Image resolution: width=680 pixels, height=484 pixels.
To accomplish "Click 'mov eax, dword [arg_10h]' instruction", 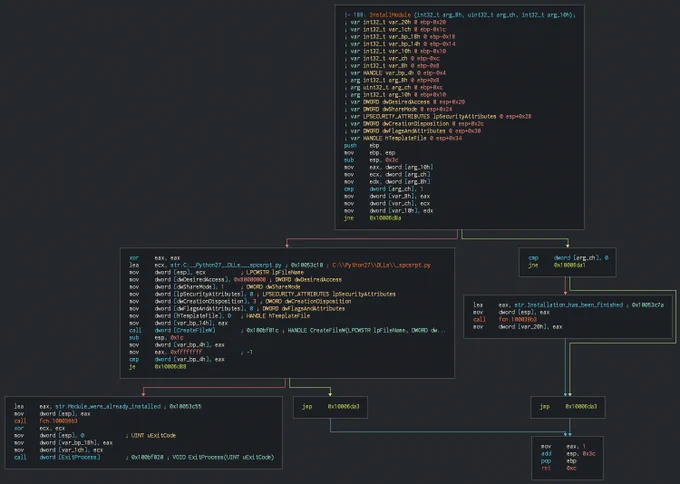I will click(x=388, y=167).
